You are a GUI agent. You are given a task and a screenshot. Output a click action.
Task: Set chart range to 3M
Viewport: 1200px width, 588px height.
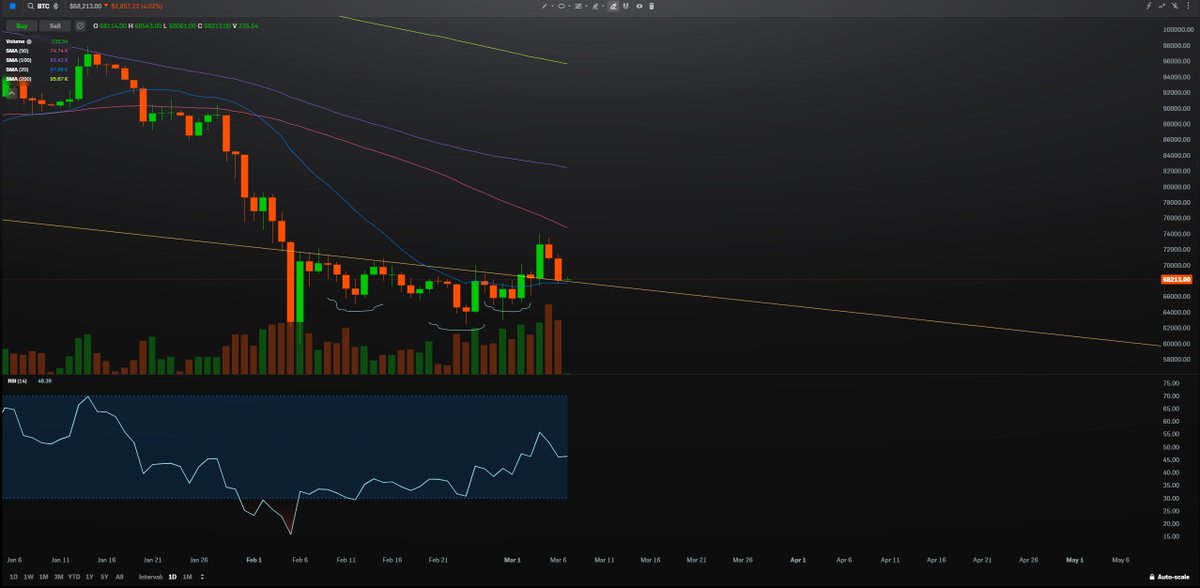tap(59, 577)
